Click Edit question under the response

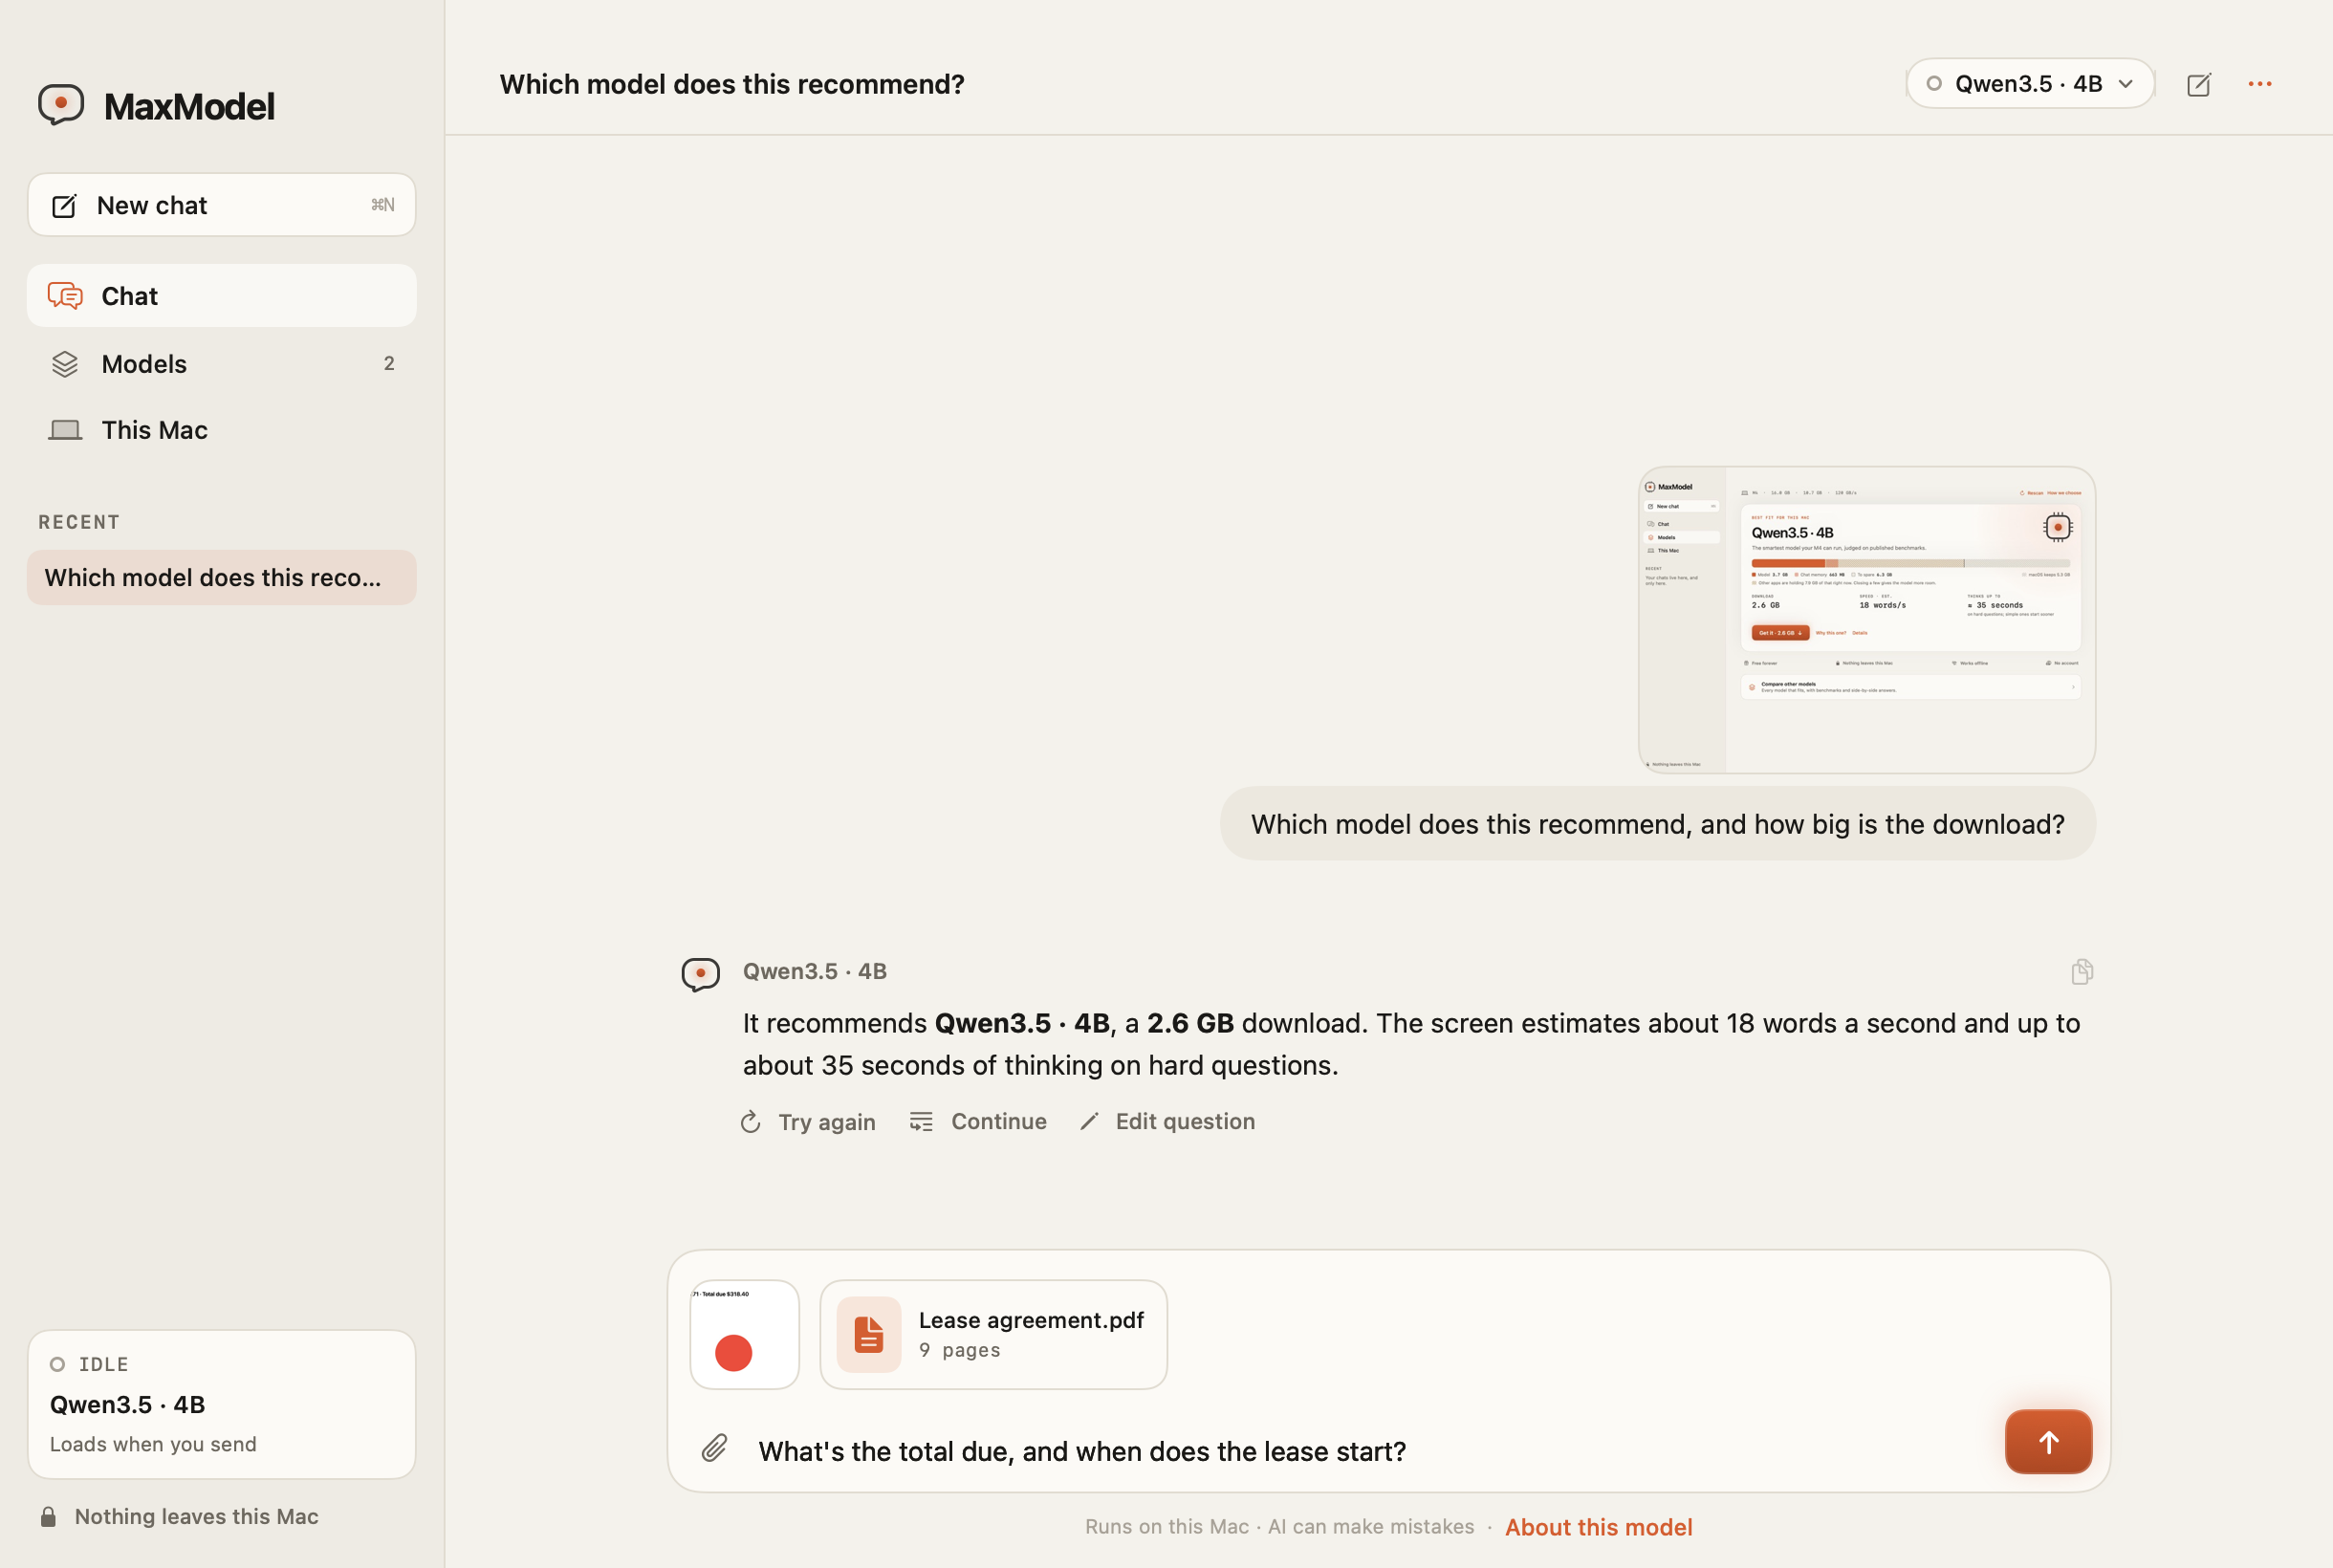1167,1122
